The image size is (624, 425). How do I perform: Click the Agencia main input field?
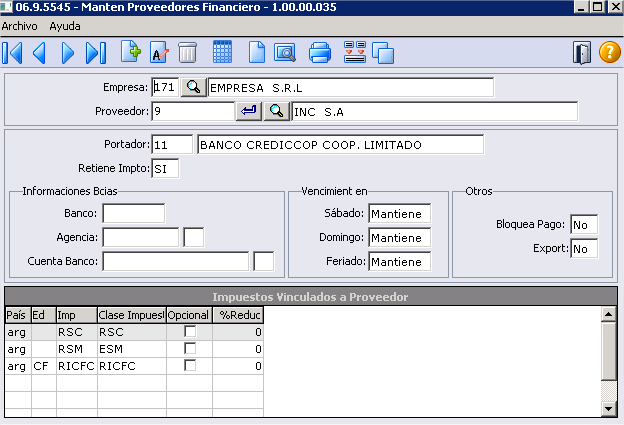tap(141, 237)
